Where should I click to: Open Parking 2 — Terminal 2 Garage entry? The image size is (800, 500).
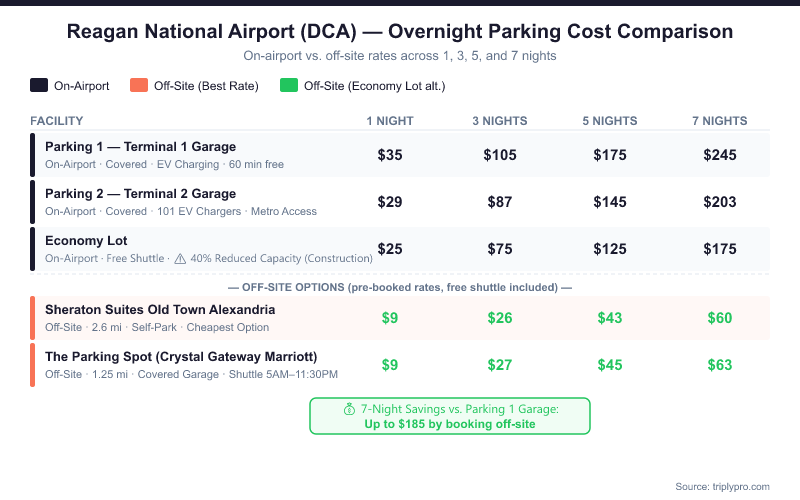[x=140, y=194]
